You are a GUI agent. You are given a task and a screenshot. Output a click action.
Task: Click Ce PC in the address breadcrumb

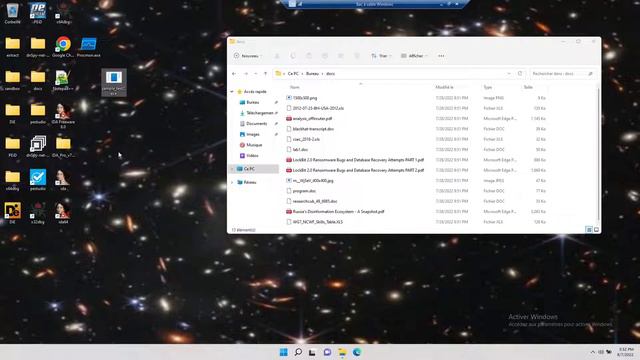click(x=293, y=74)
